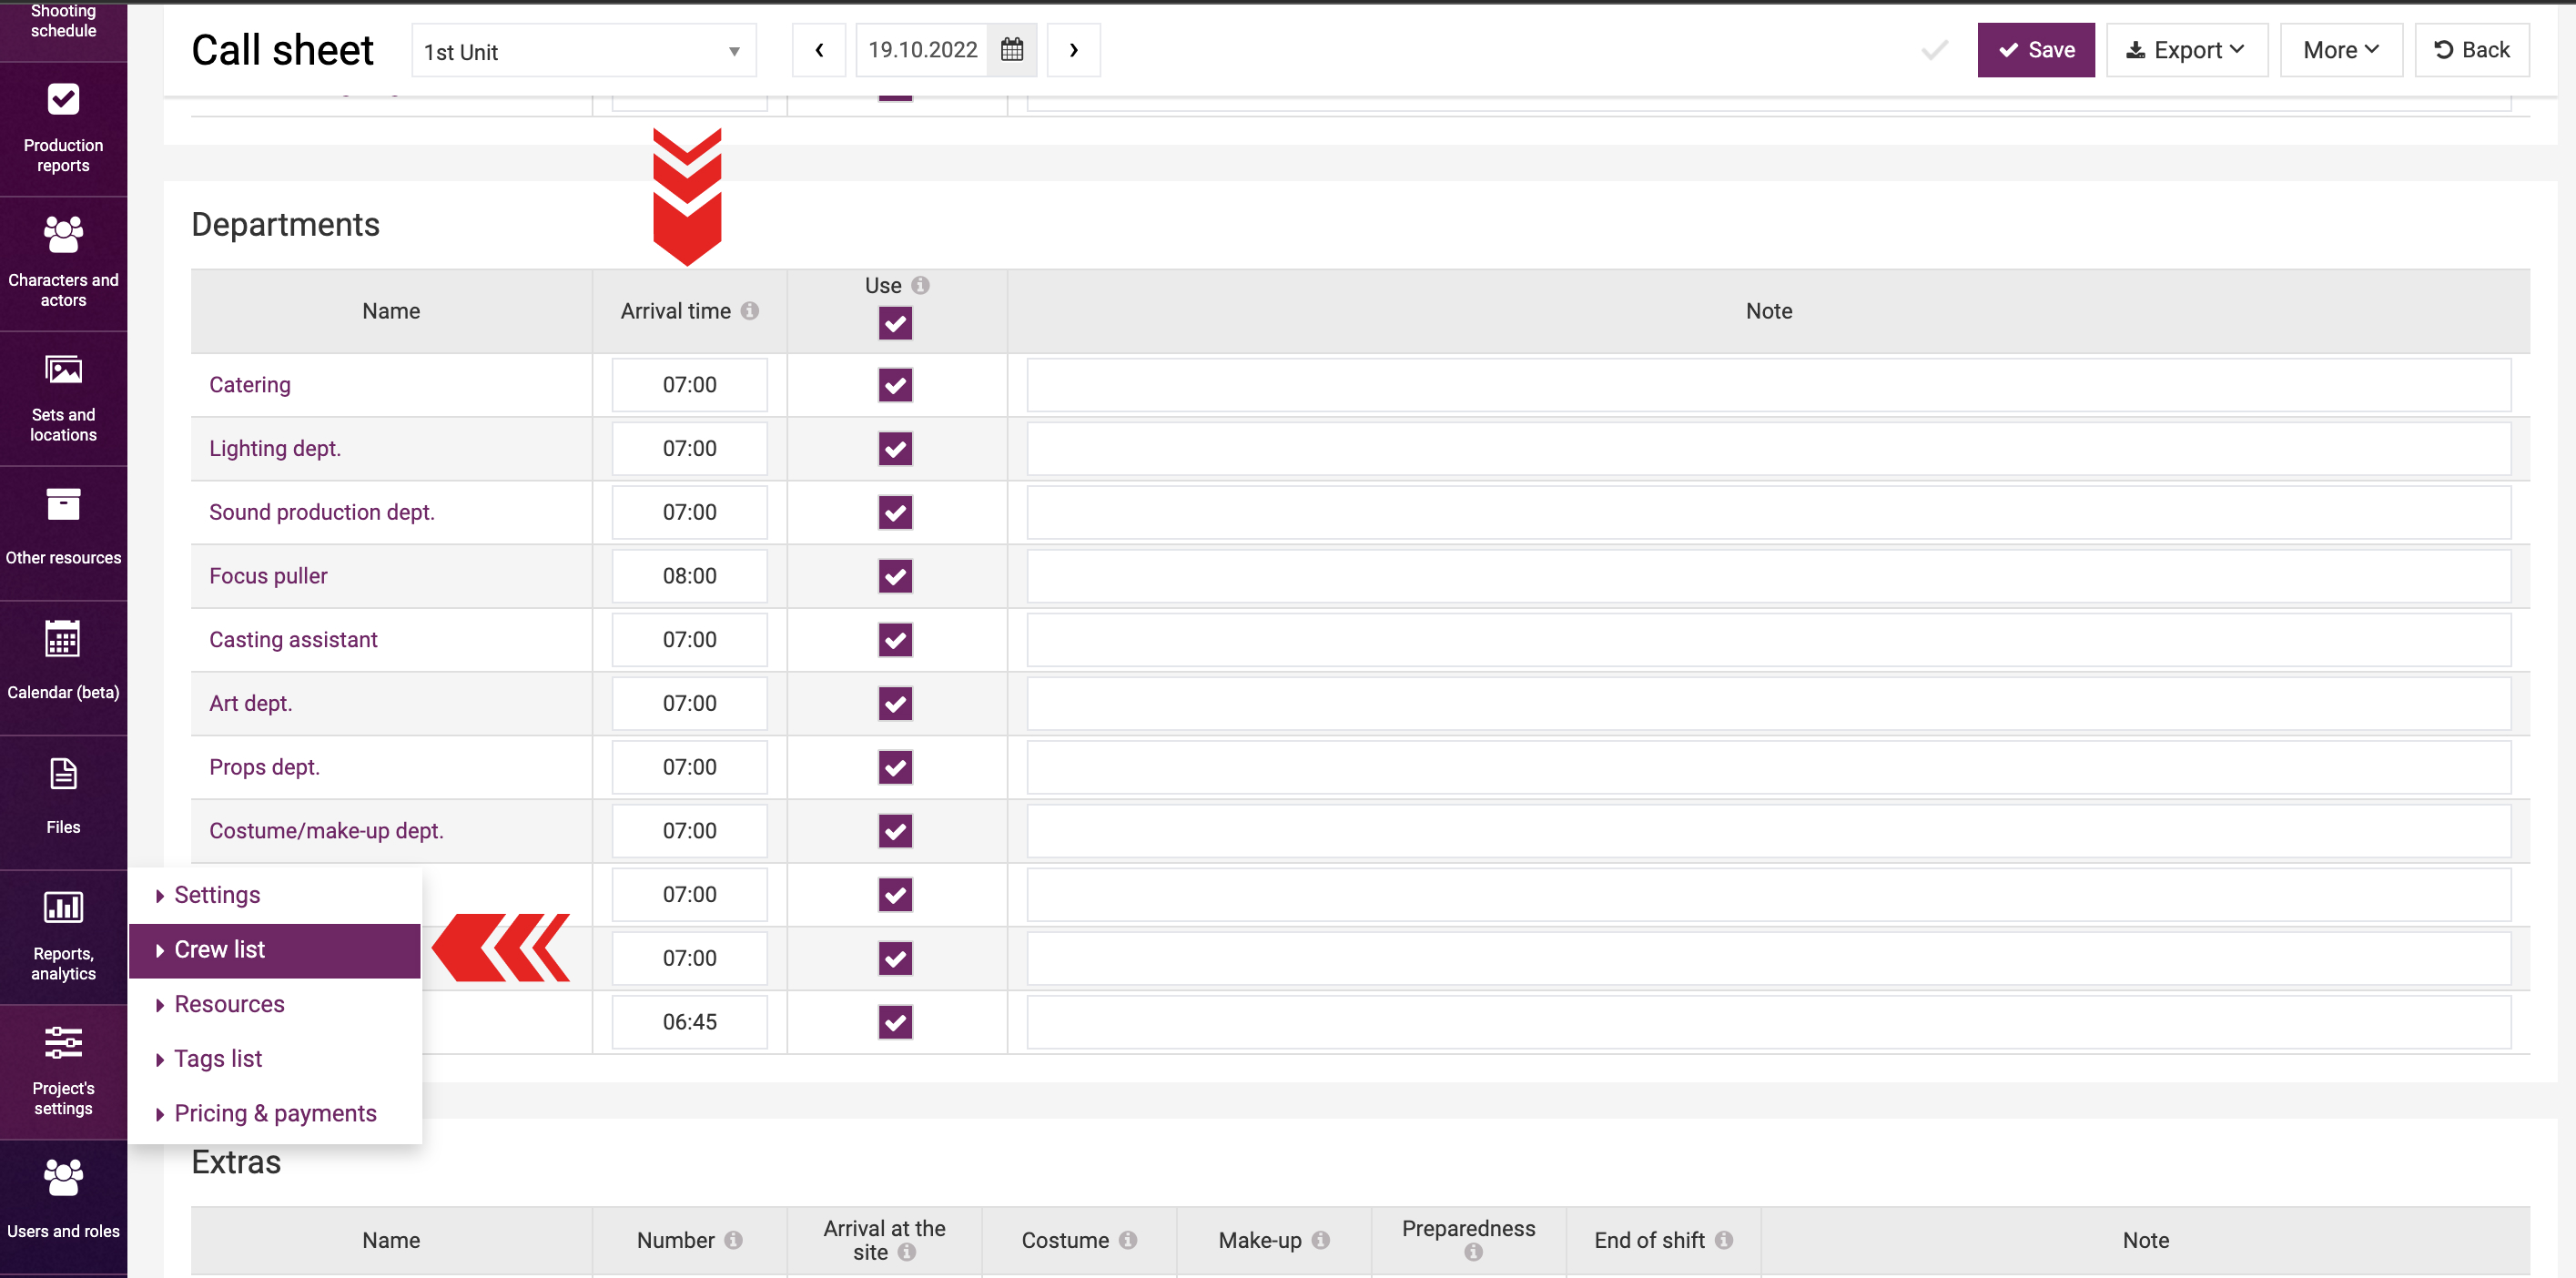The width and height of the screenshot is (2576, 1278).
Task: Show info for Arrival at the site
Action: pyautogui.click(x=906, y=1252)
